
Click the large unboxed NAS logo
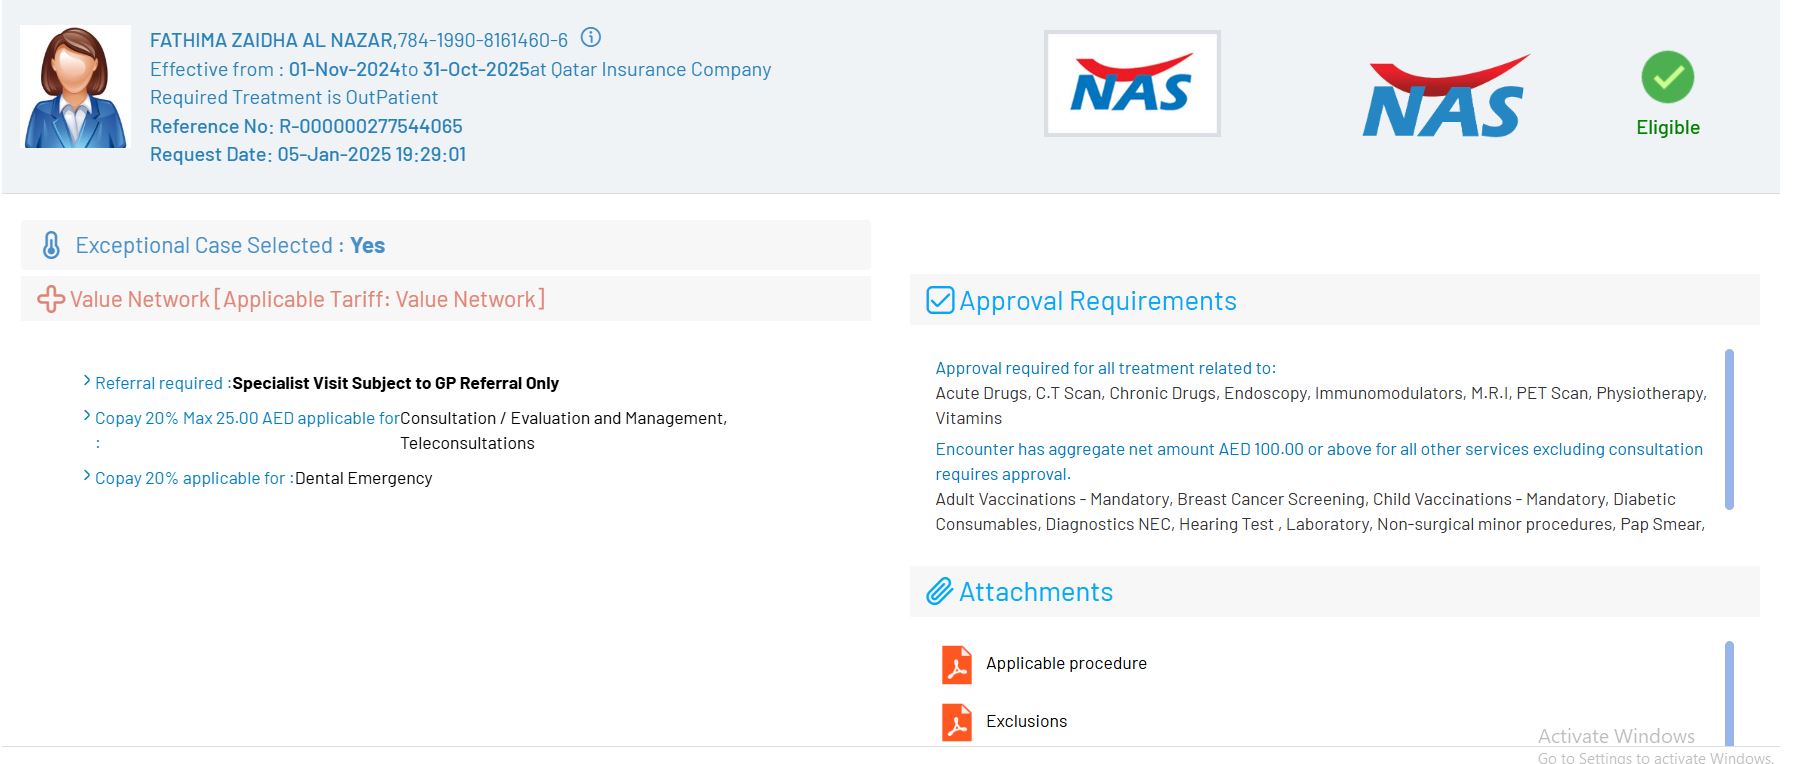(x=1445, y=96)
